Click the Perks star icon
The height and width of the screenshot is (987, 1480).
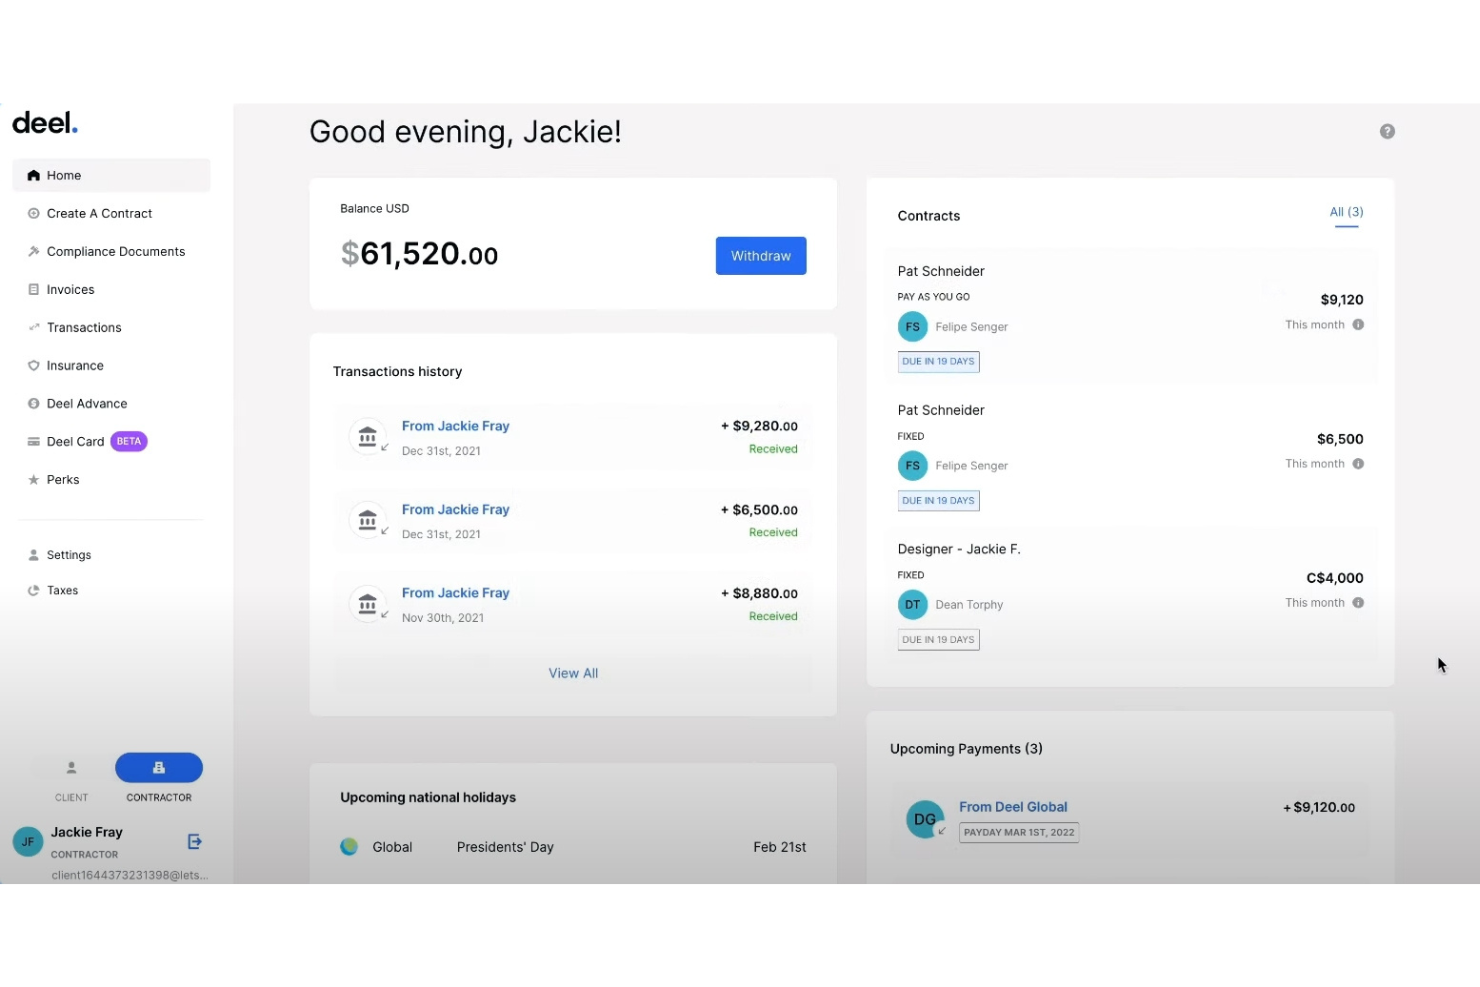coord(34,479)
